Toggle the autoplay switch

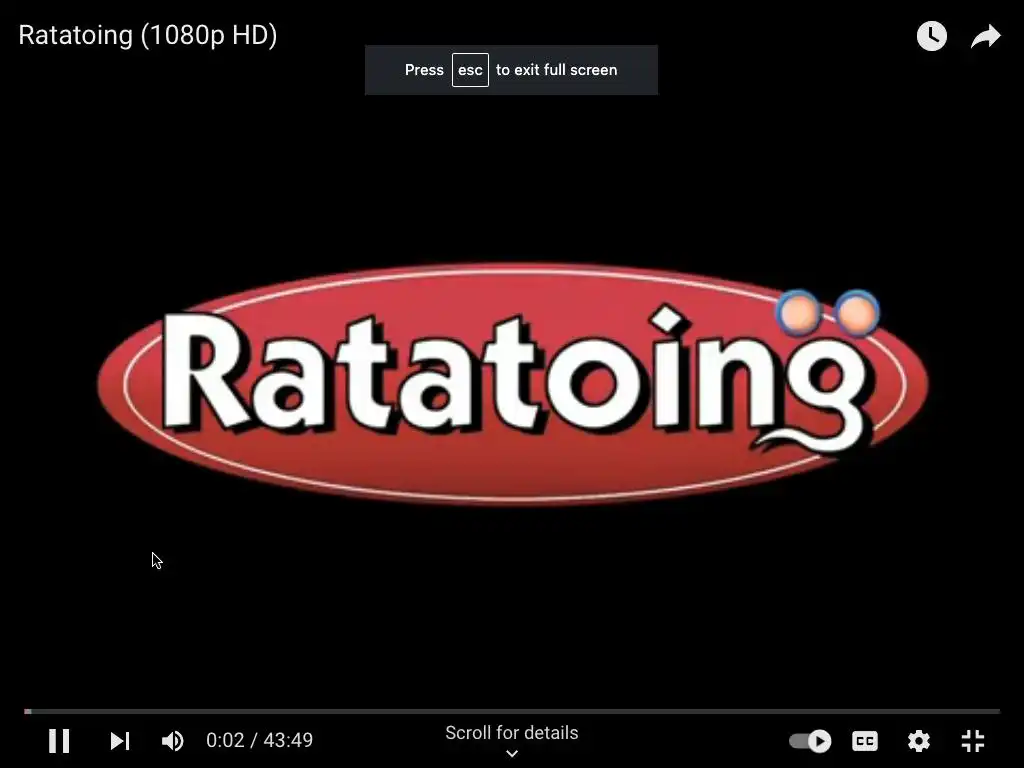tap(810, 741)
